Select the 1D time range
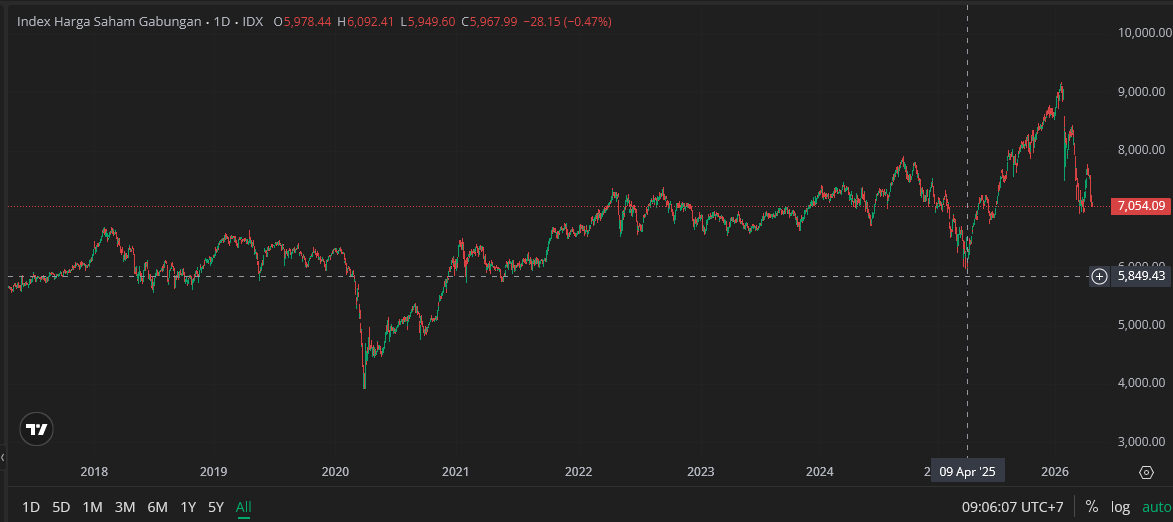 click(31, 507)
